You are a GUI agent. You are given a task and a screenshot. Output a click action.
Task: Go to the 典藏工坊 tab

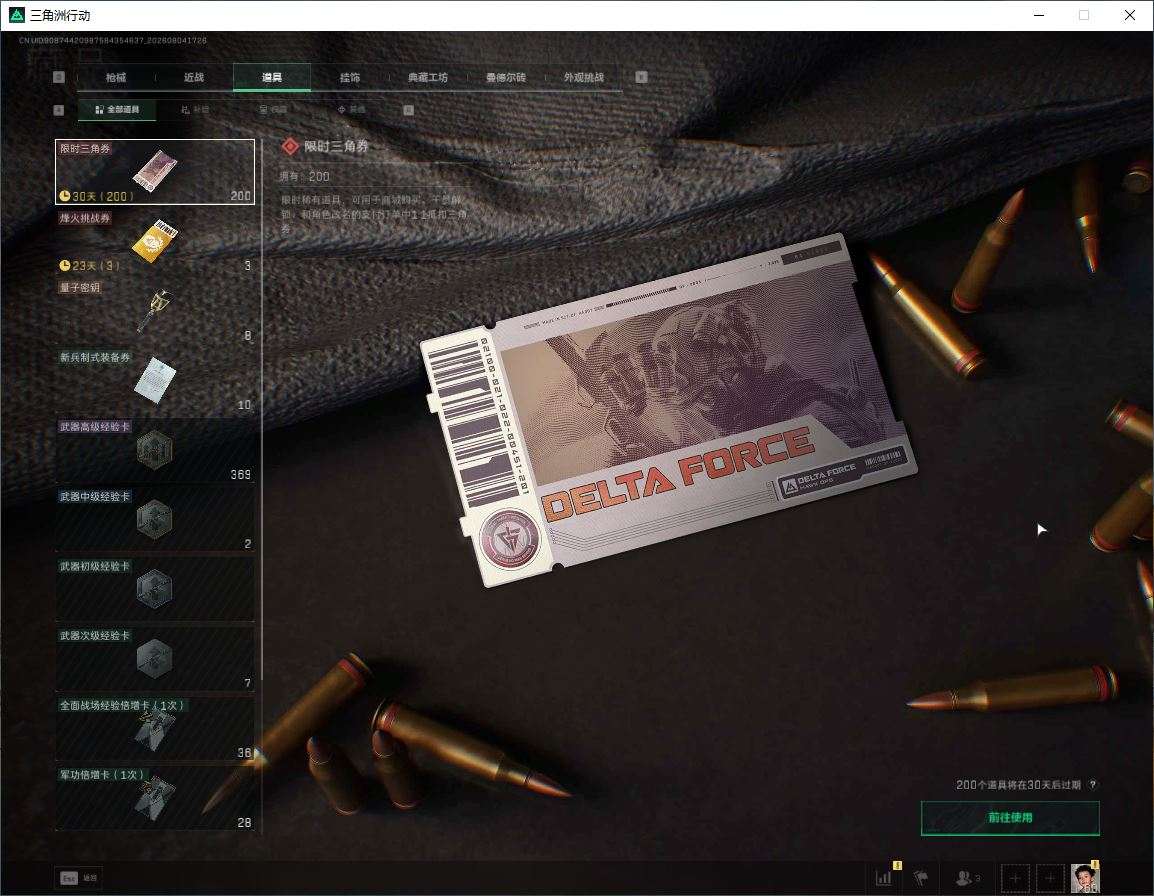(x=428, y=77)
